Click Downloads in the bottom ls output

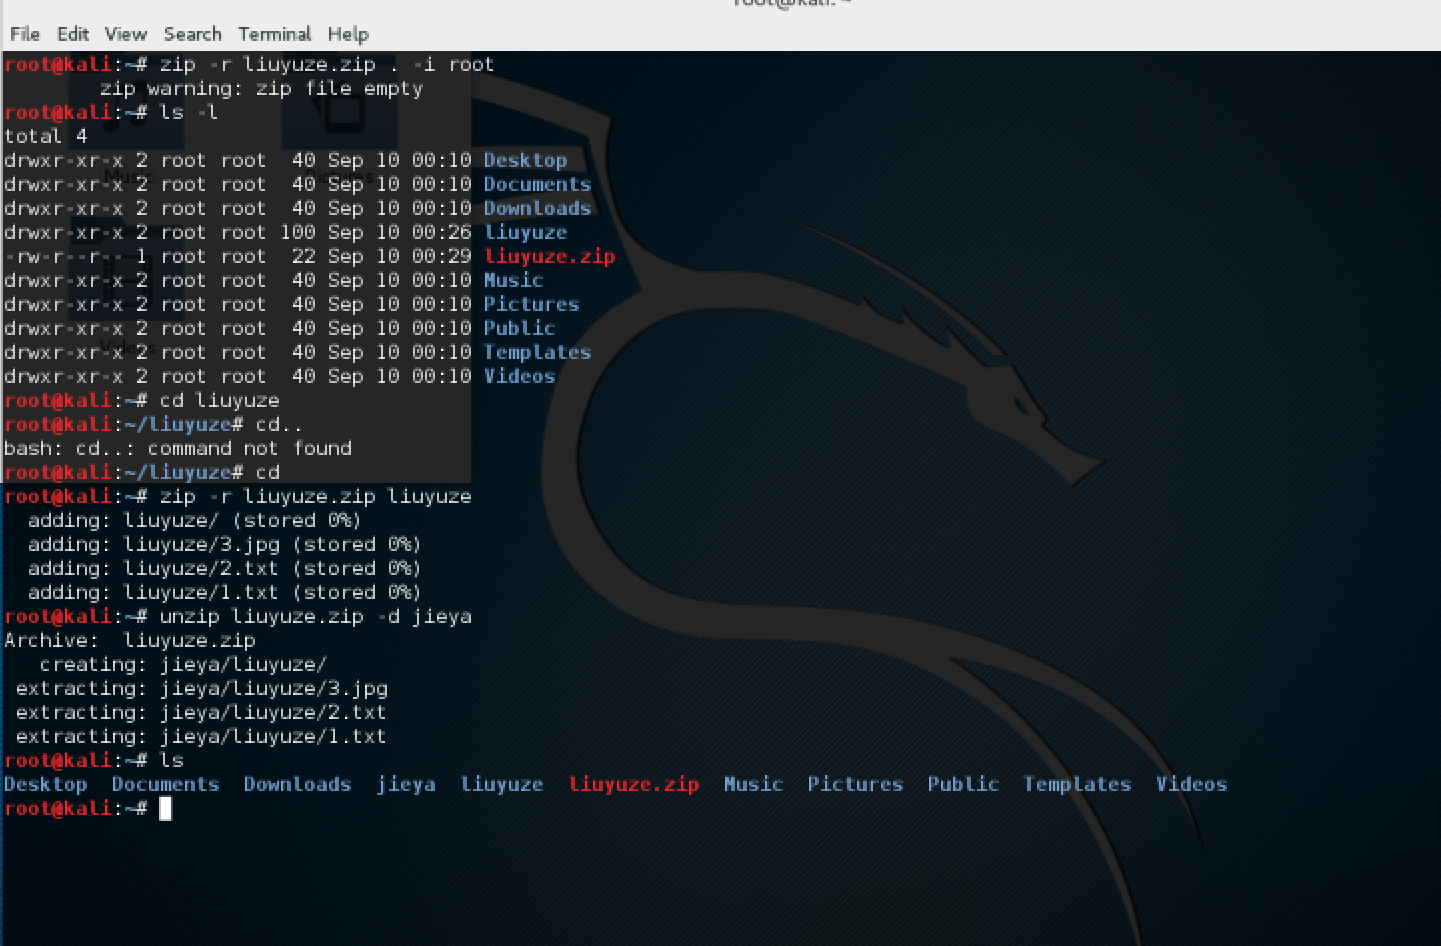(297, 785)
